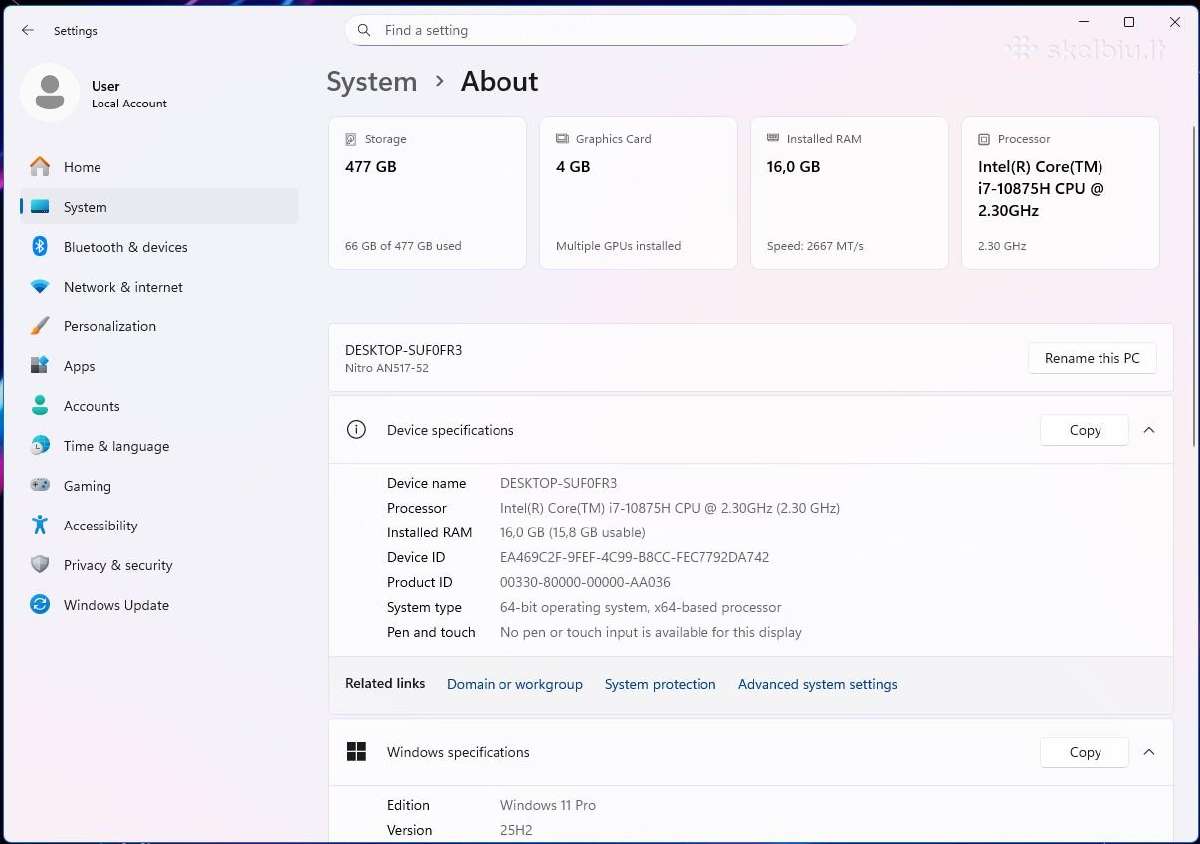Click Rename this PC button
Image resolution: width=1200 pixels, height=844 pixels.
[1092, 358]
